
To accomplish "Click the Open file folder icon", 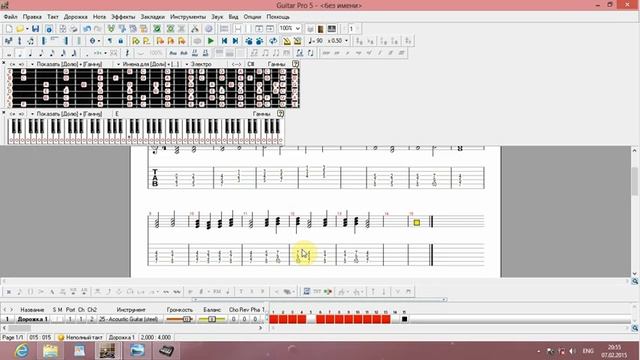I will 20,29.
